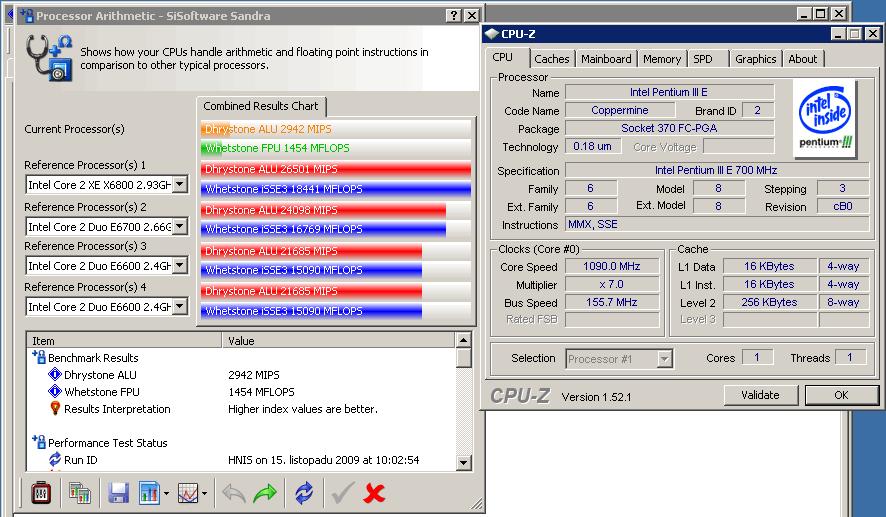Click the copy results charts icon
The image size is (886, 517).
click(80, 492)
